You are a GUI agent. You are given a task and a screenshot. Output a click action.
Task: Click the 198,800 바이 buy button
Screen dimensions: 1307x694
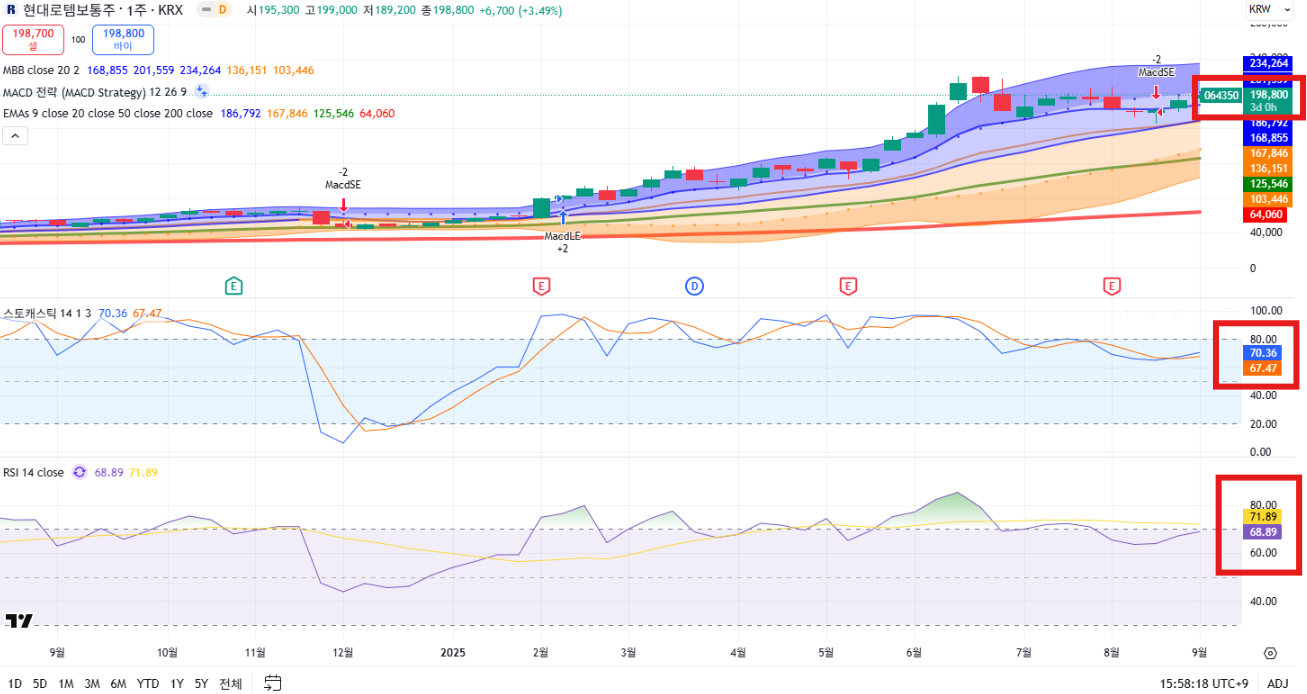(x=123, y=40)
